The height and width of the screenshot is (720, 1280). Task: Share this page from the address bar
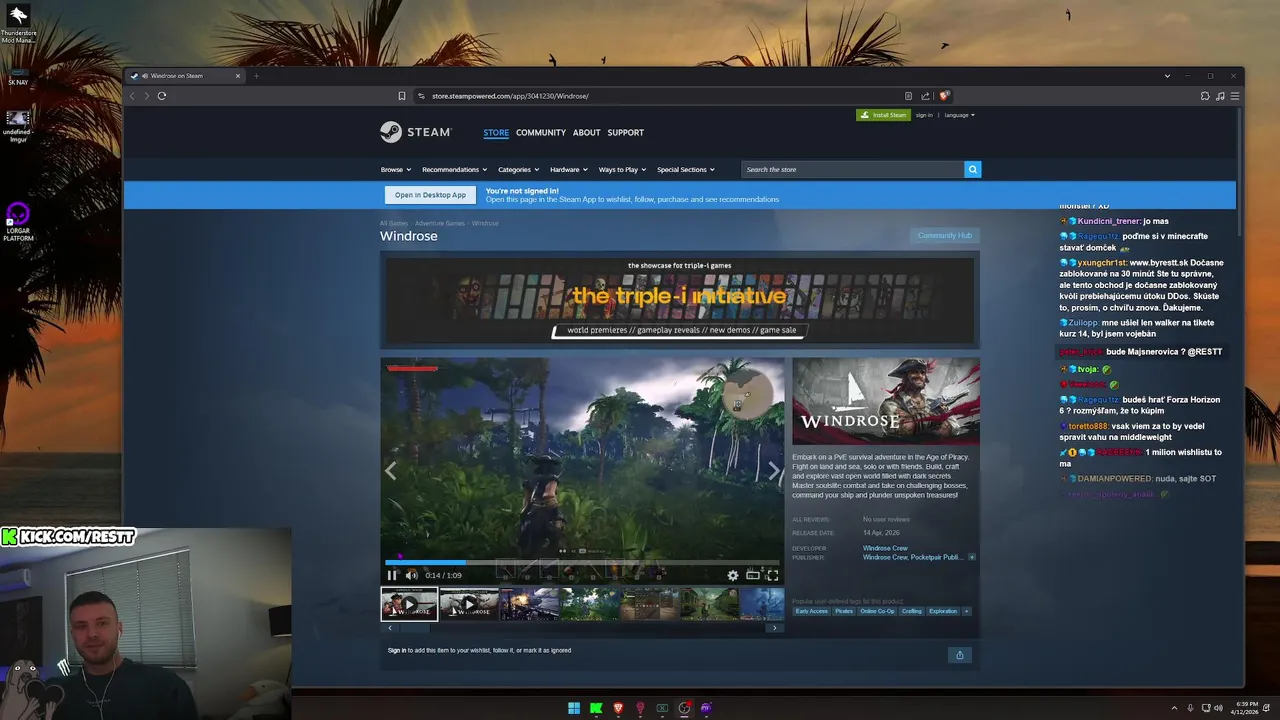click(925, 96)
